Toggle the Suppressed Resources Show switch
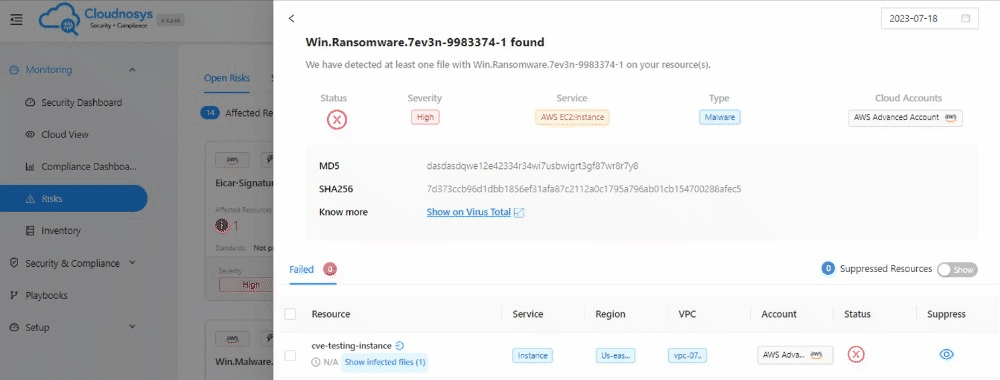 click(957, 270)
